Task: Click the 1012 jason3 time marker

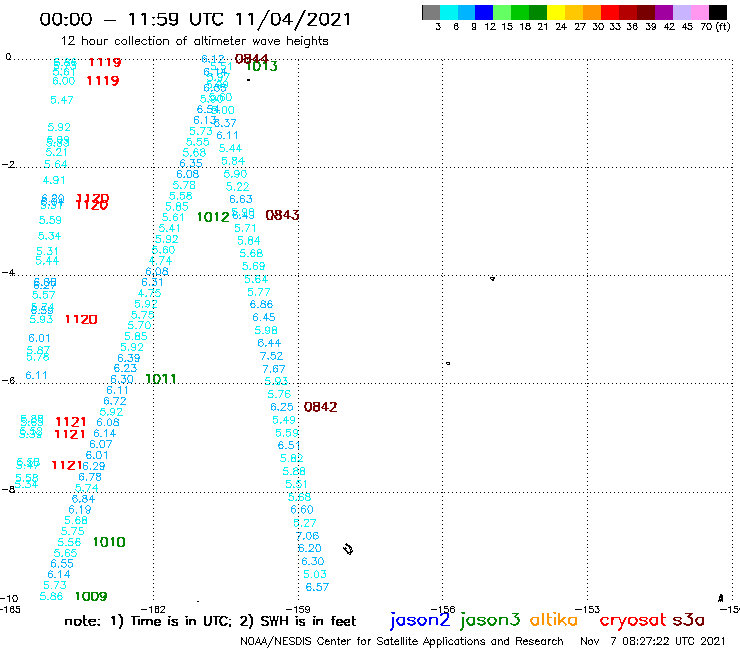Action: point(213,217)
